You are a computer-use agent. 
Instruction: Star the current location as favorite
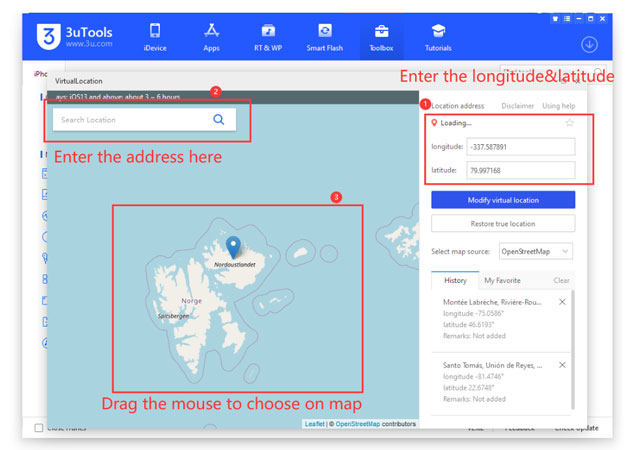pyautogui.click(x=569, y=123)
